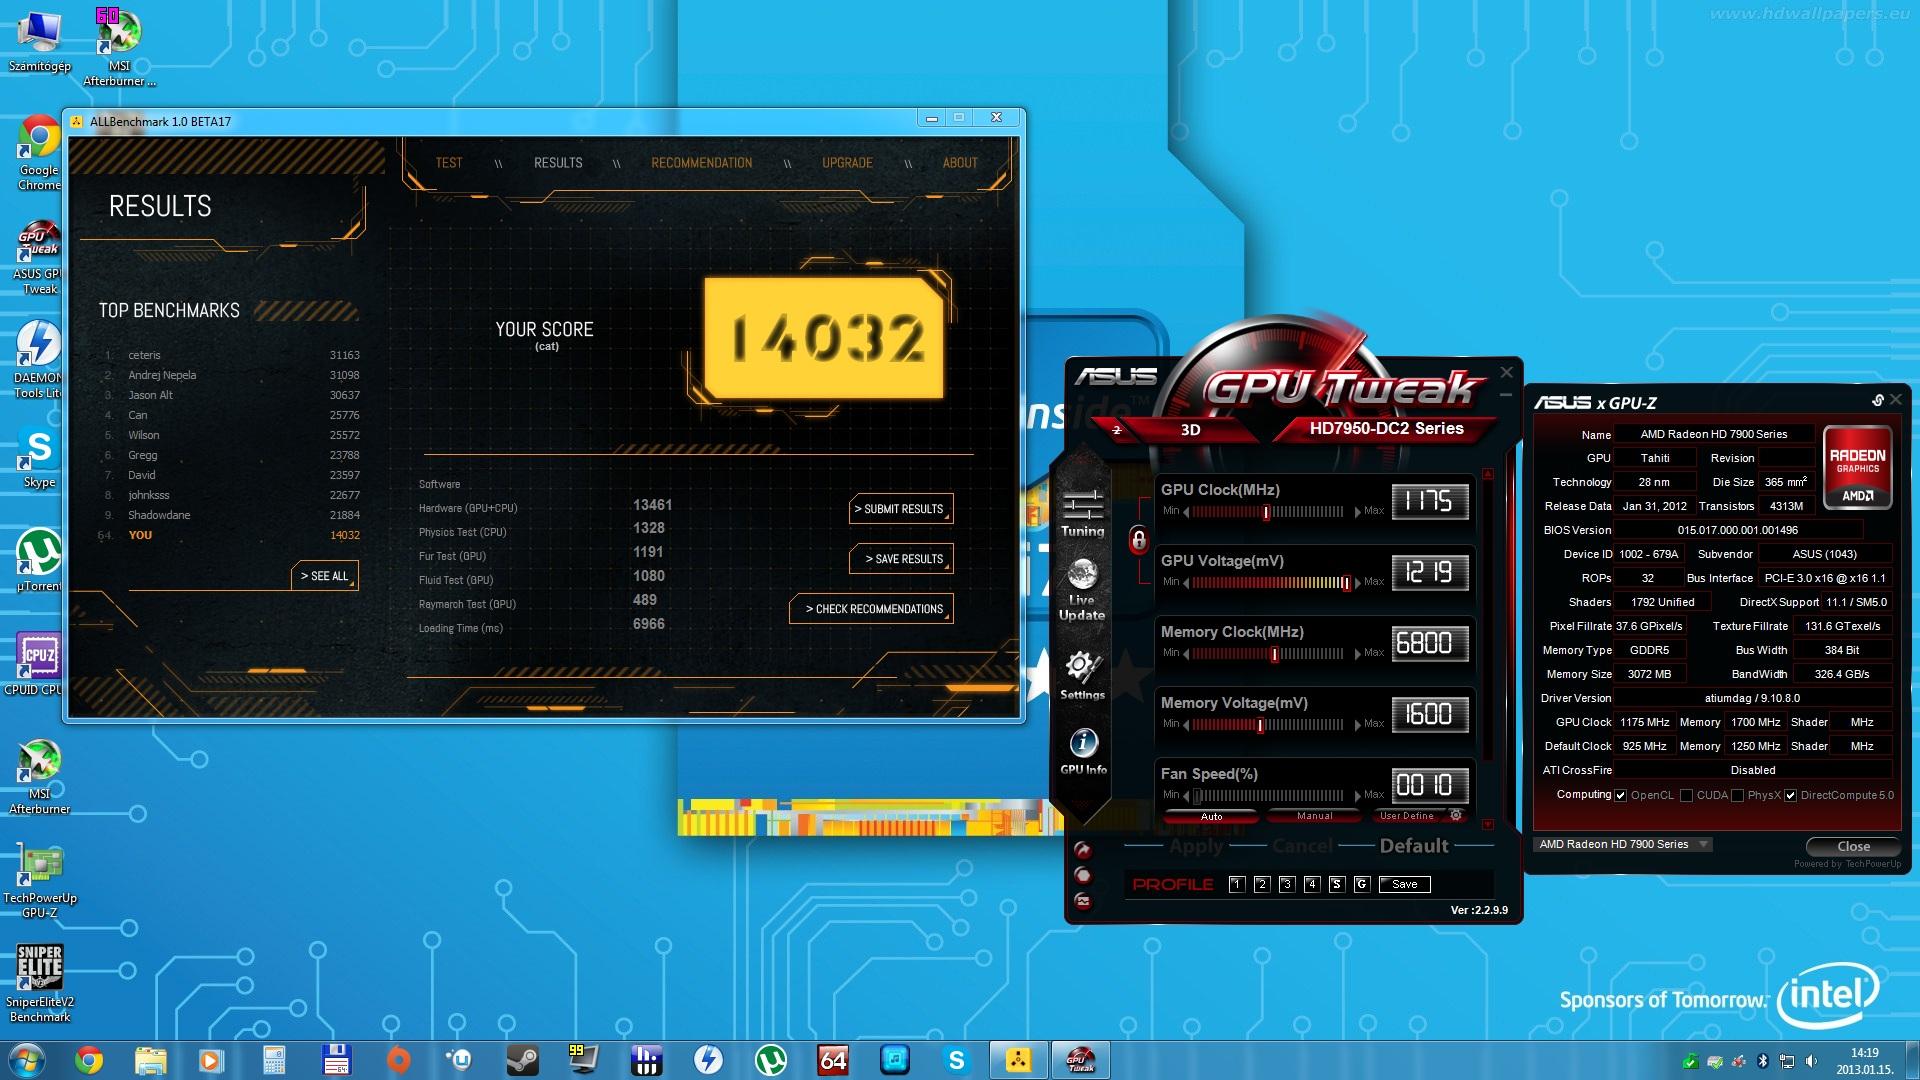Open the ASUS GPU Tweak desktop shortcut

click(x=39, y=258)
